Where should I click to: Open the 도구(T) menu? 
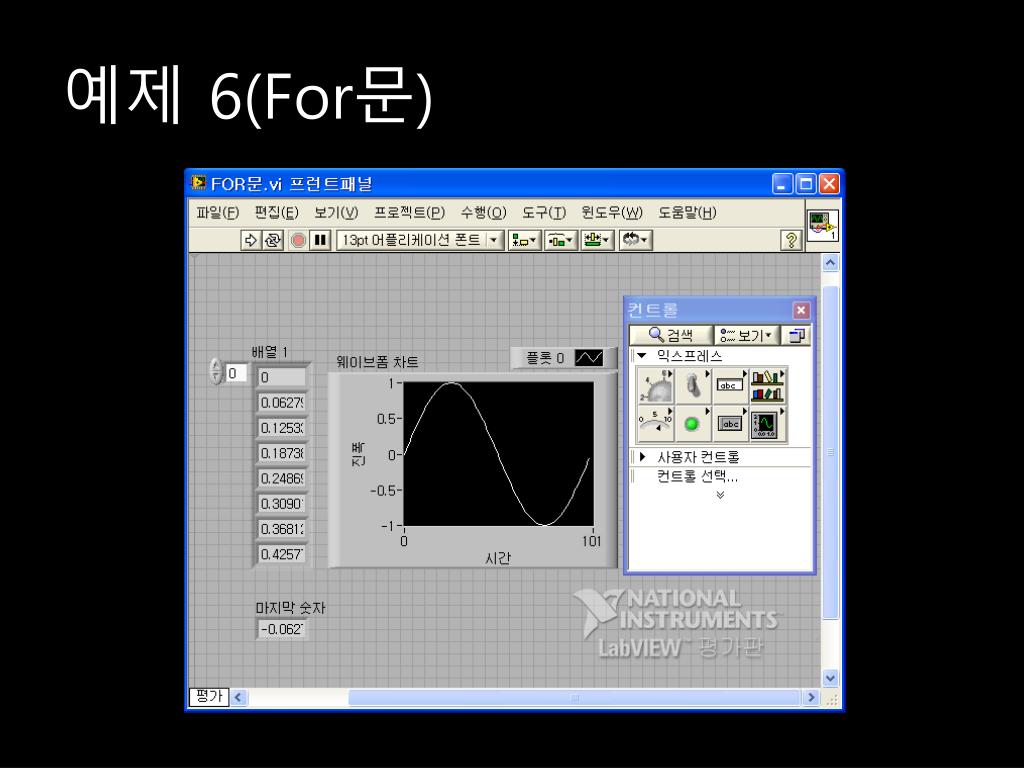point(544,212)
